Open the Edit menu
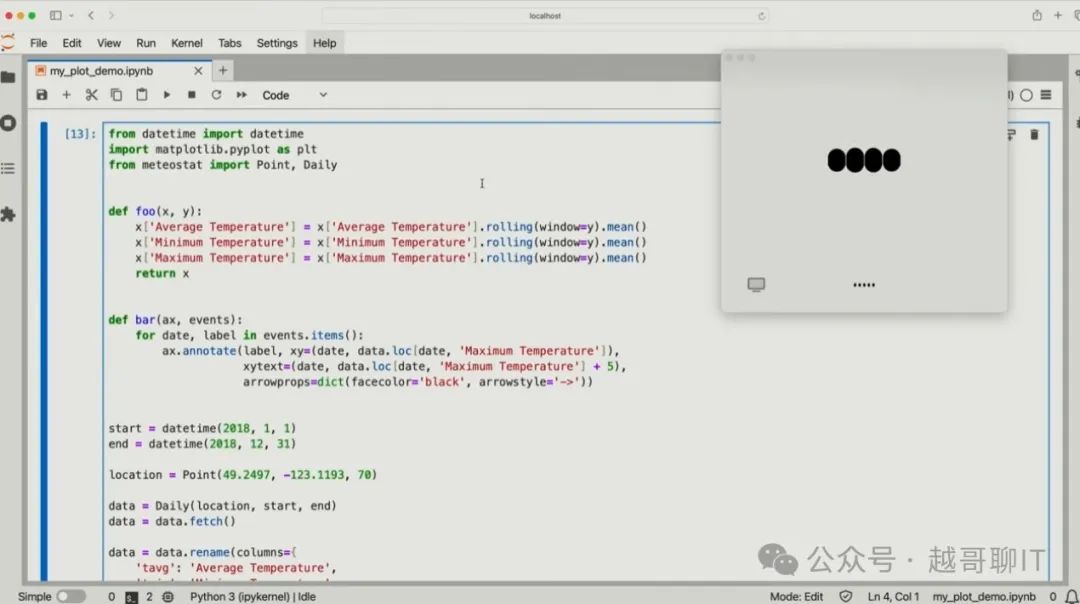Image resolution: width=1080 pixels, height=604 pixels. (72, 43)
